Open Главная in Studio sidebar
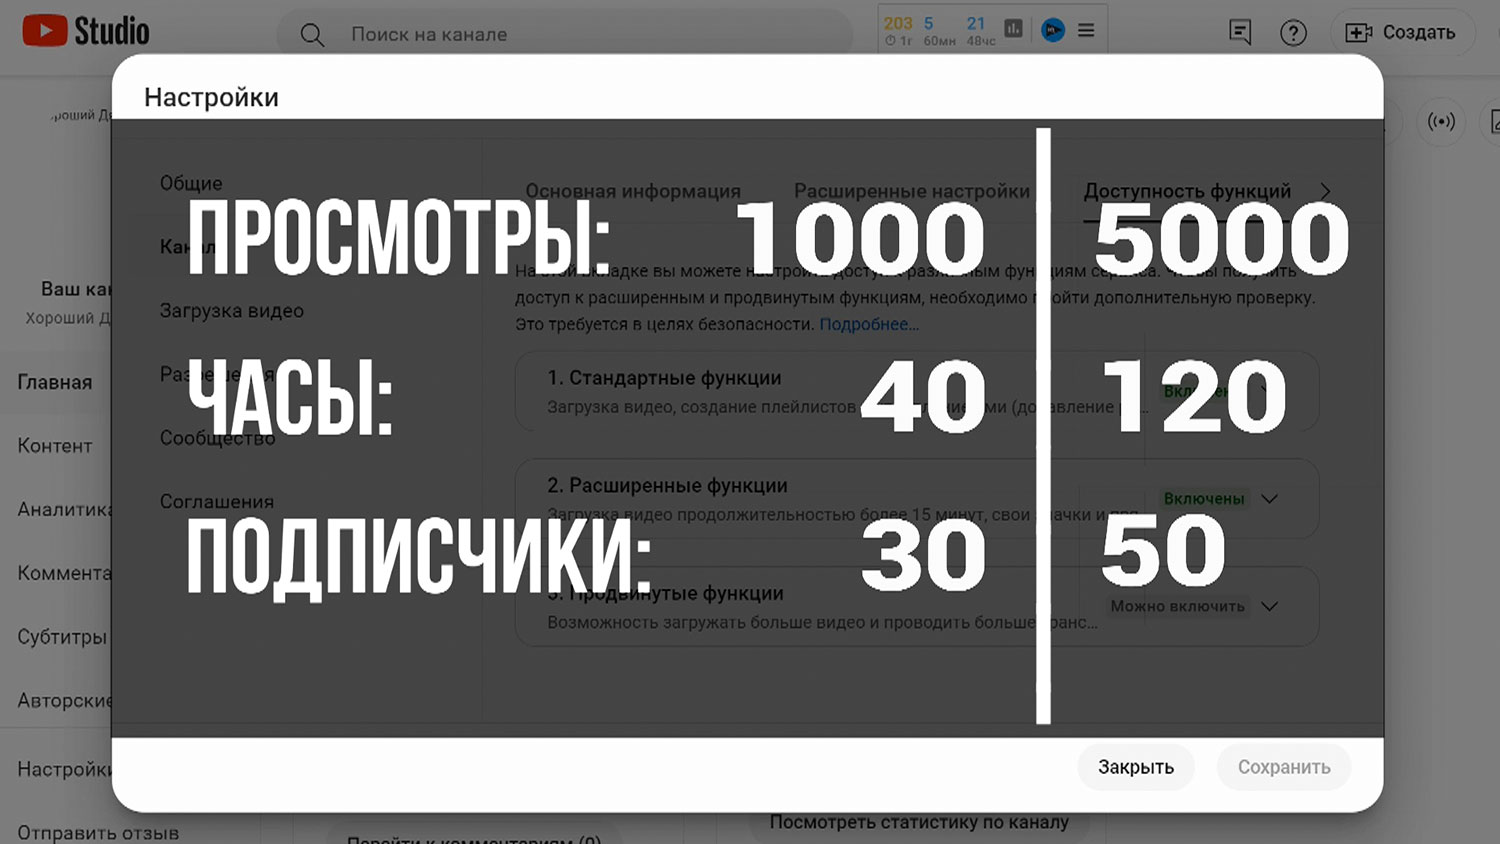Screen dimensions: 1500x844 (55, 382)
